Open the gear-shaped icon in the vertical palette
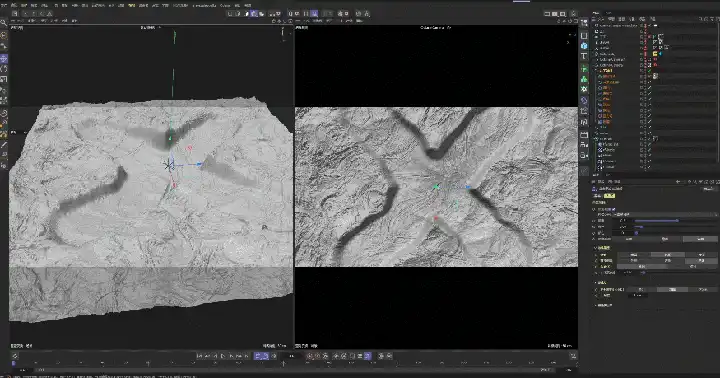Viewport: 720px width, 378px height. click(584, 89)
